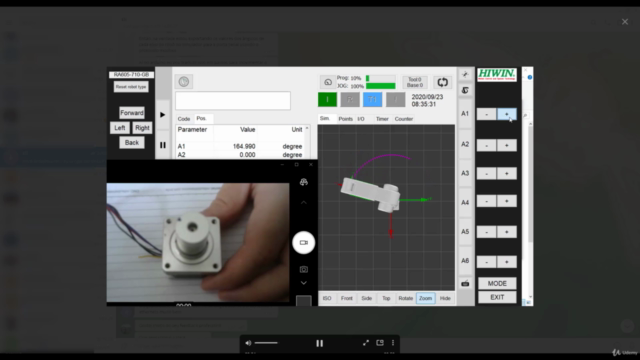Toggle the blue T1 mode button
The image size is (640, 360).
click(372, 100)
